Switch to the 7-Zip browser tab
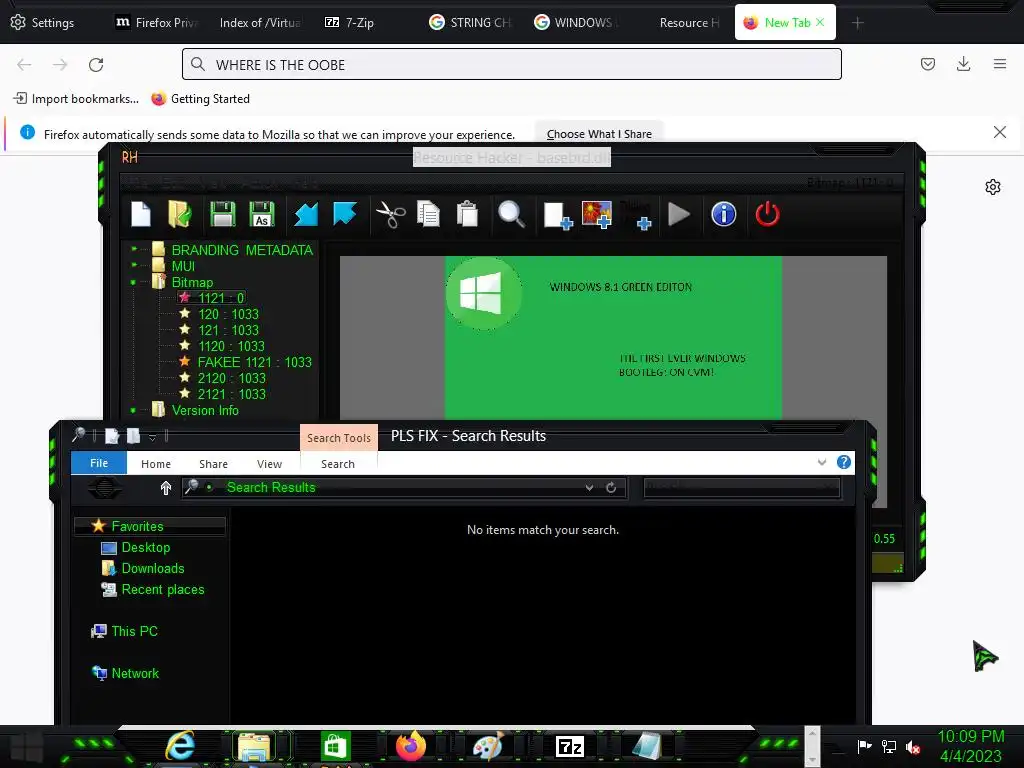1024x768 pixels. click(x=350, y=22)
